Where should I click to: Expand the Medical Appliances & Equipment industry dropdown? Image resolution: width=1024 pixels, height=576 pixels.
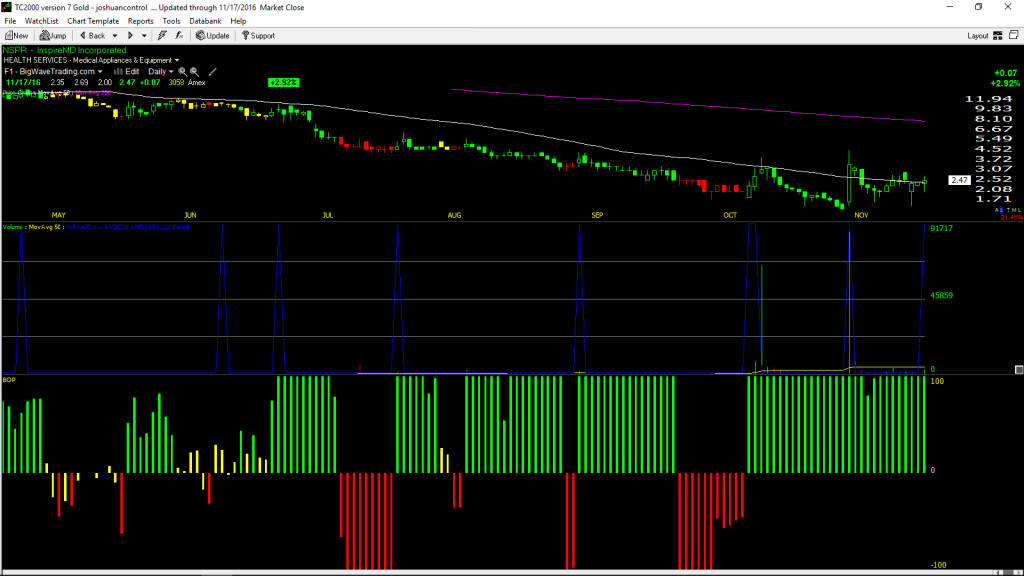coord(177,61)
